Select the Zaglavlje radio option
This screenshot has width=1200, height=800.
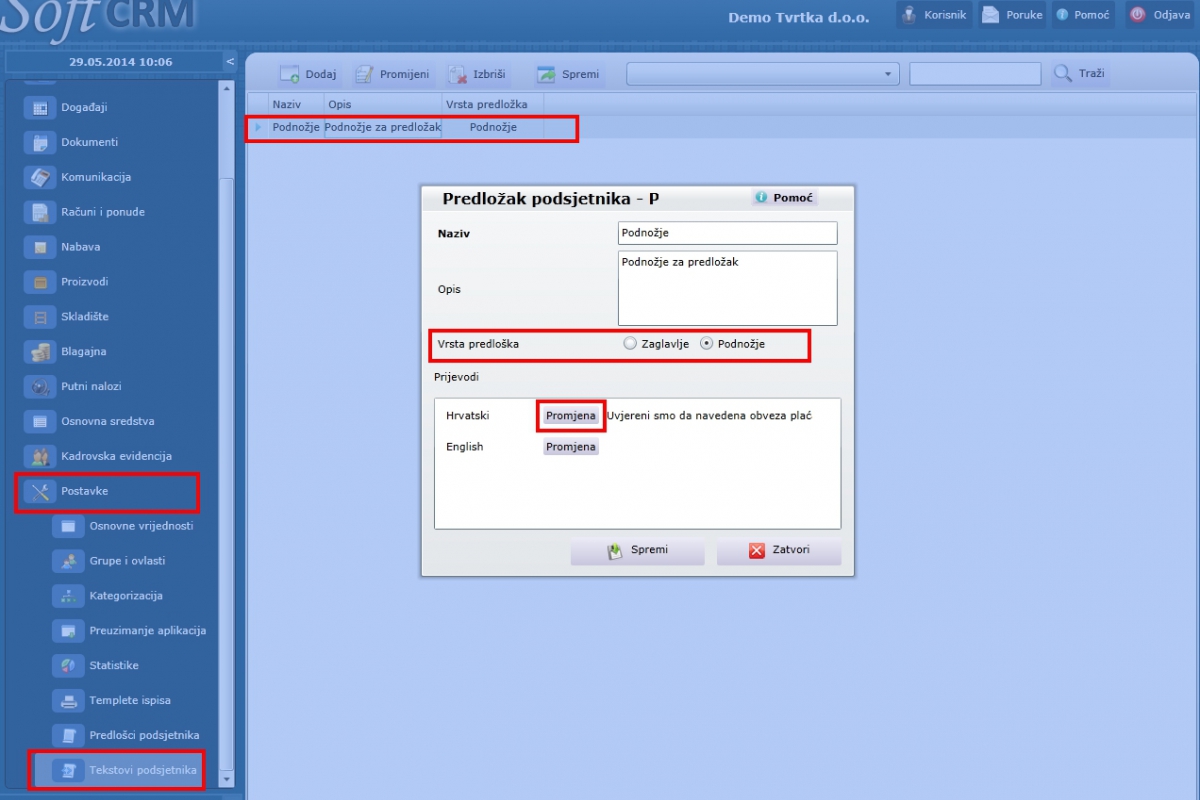point(629,343)
